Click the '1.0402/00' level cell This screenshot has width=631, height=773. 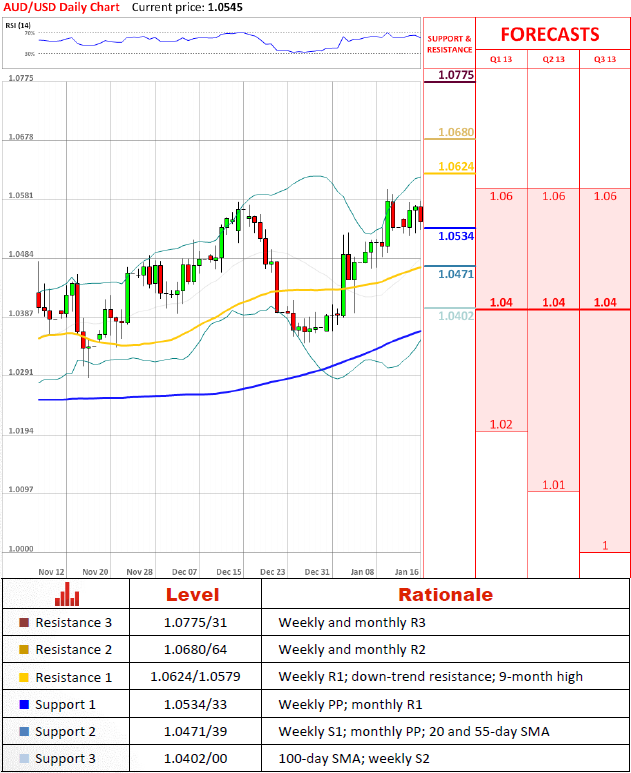coord(195,759)
